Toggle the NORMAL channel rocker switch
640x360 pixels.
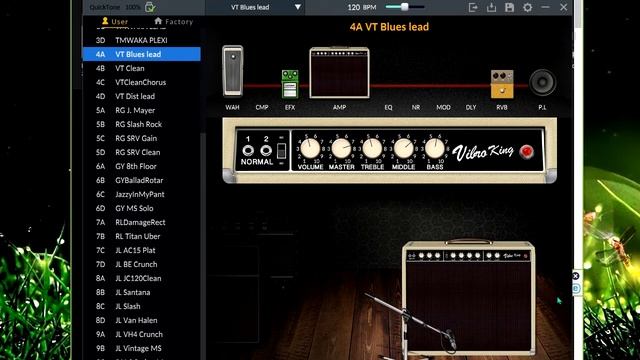point(281,151)
